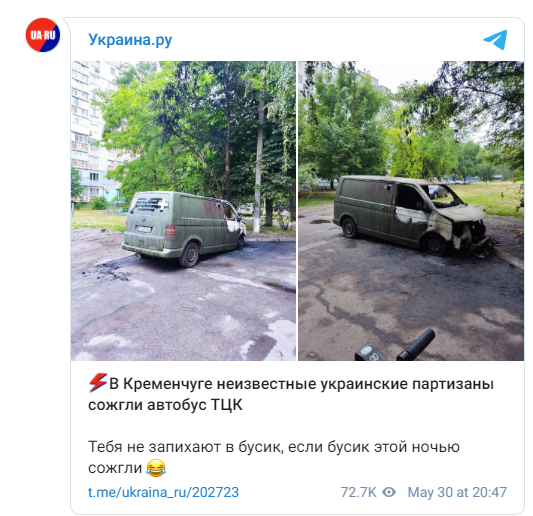Click the van's license plate in left photo
Screen dimensions: 533x516
pos(143,229)
